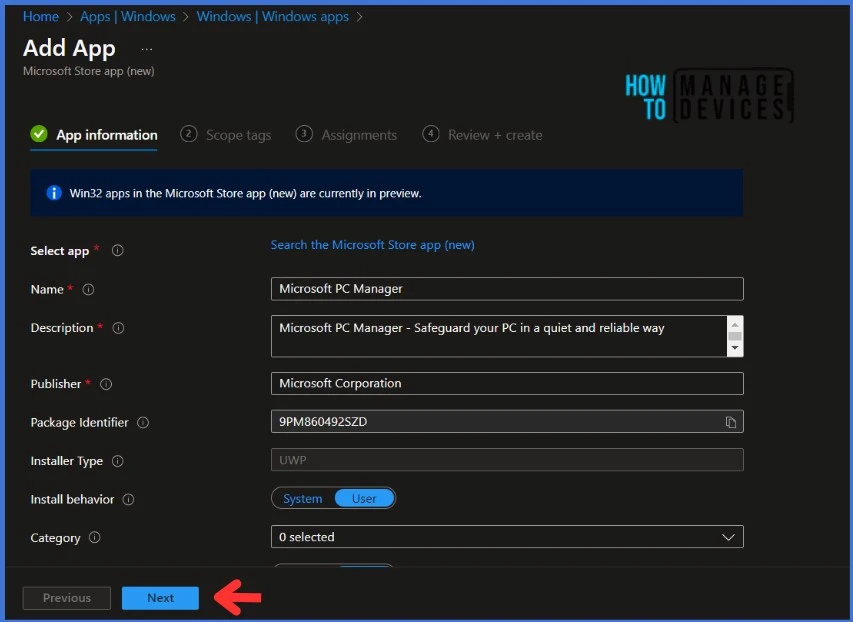This screenshot has height=622, width=853.
Task: Click the scroll down arrow in Description box
Action: point(735,348)
